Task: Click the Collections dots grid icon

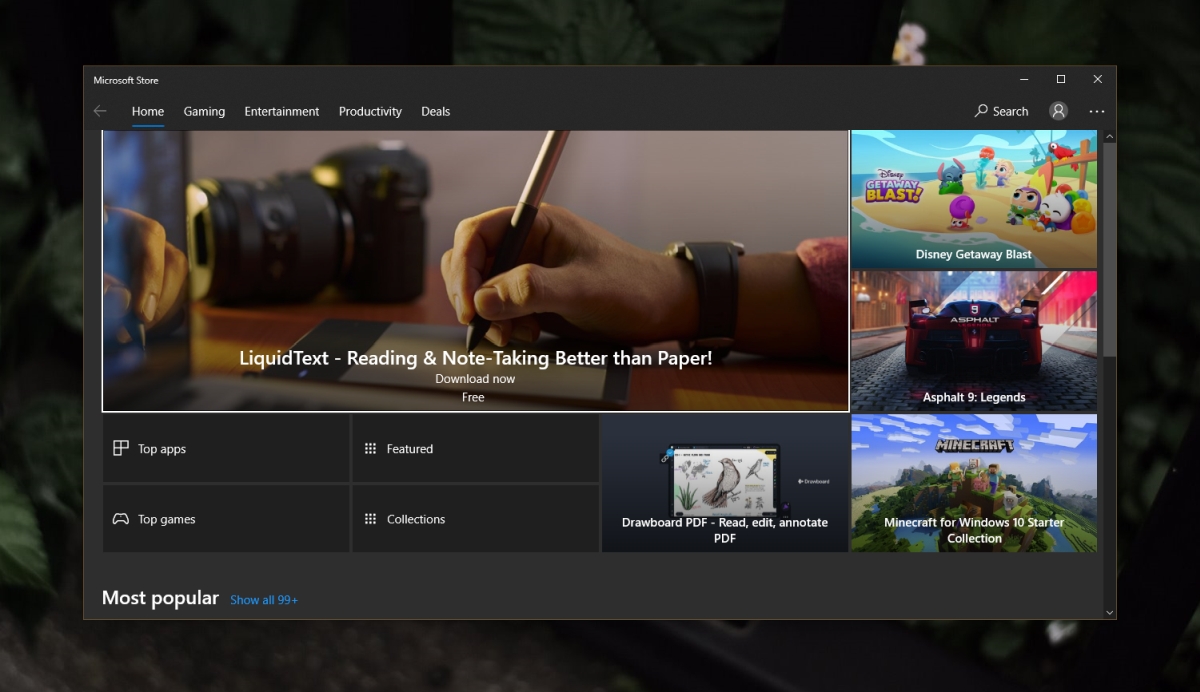Action: (370, 519)
